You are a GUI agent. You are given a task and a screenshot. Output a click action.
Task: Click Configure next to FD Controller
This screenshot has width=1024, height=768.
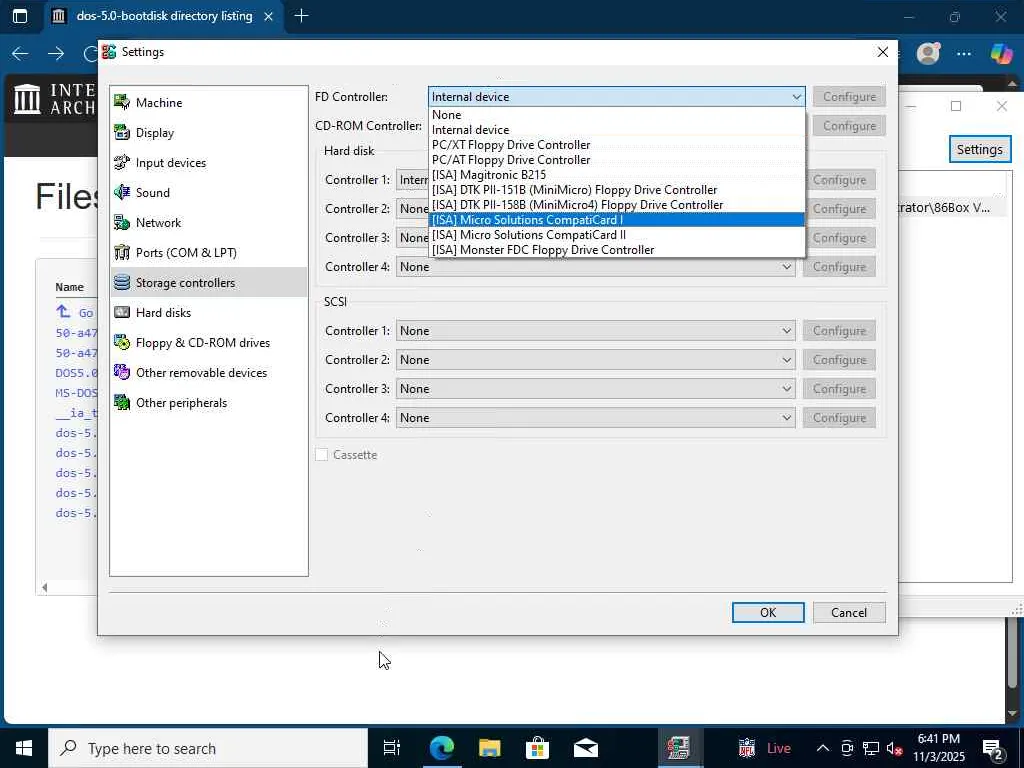click(849, 97)
